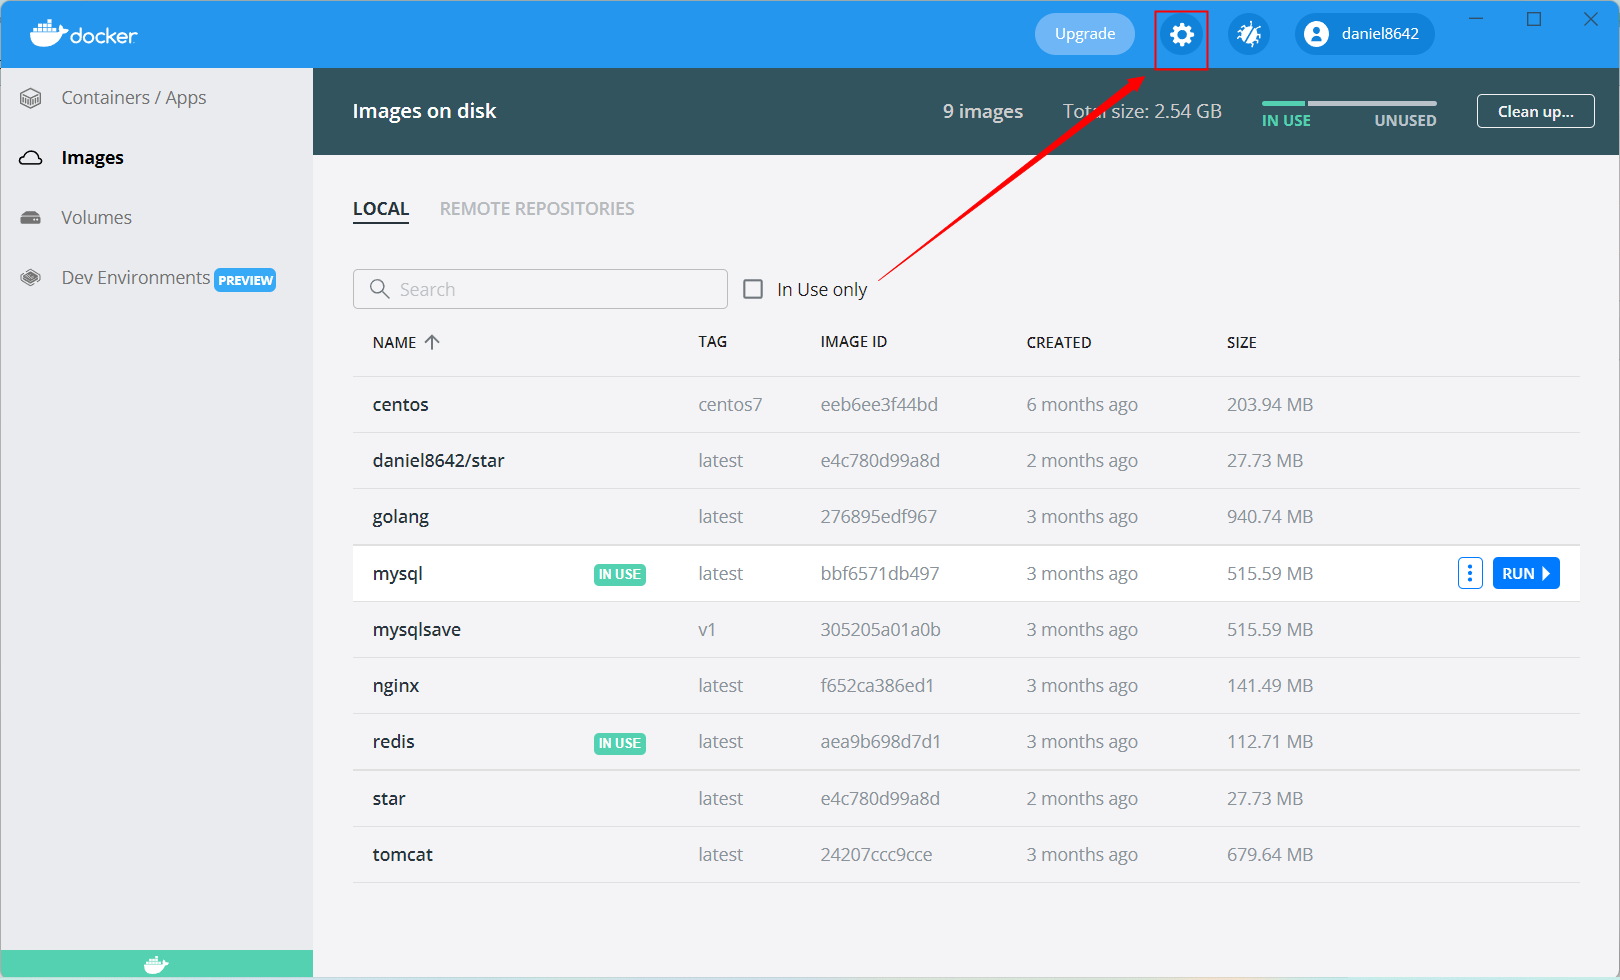Select the redis image name
1620x980 pixels.
[x=394, y=742]
